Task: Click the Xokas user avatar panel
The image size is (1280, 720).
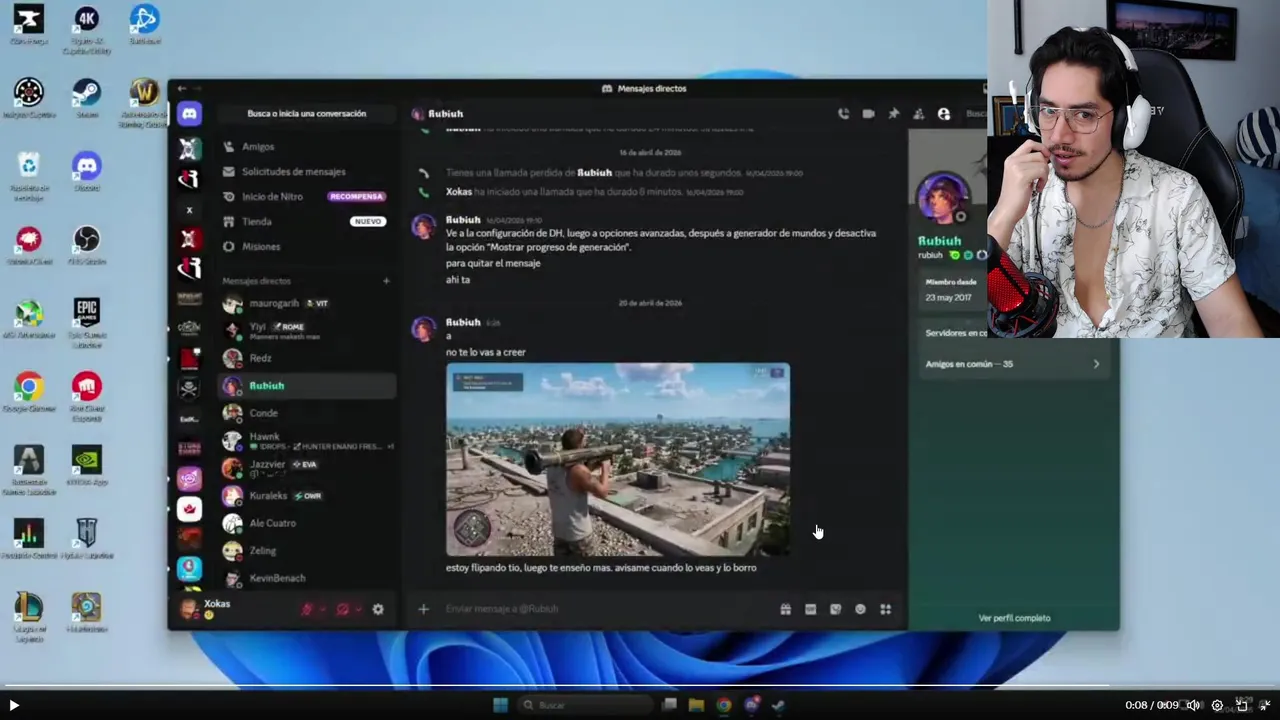Action: coord(189,608)
